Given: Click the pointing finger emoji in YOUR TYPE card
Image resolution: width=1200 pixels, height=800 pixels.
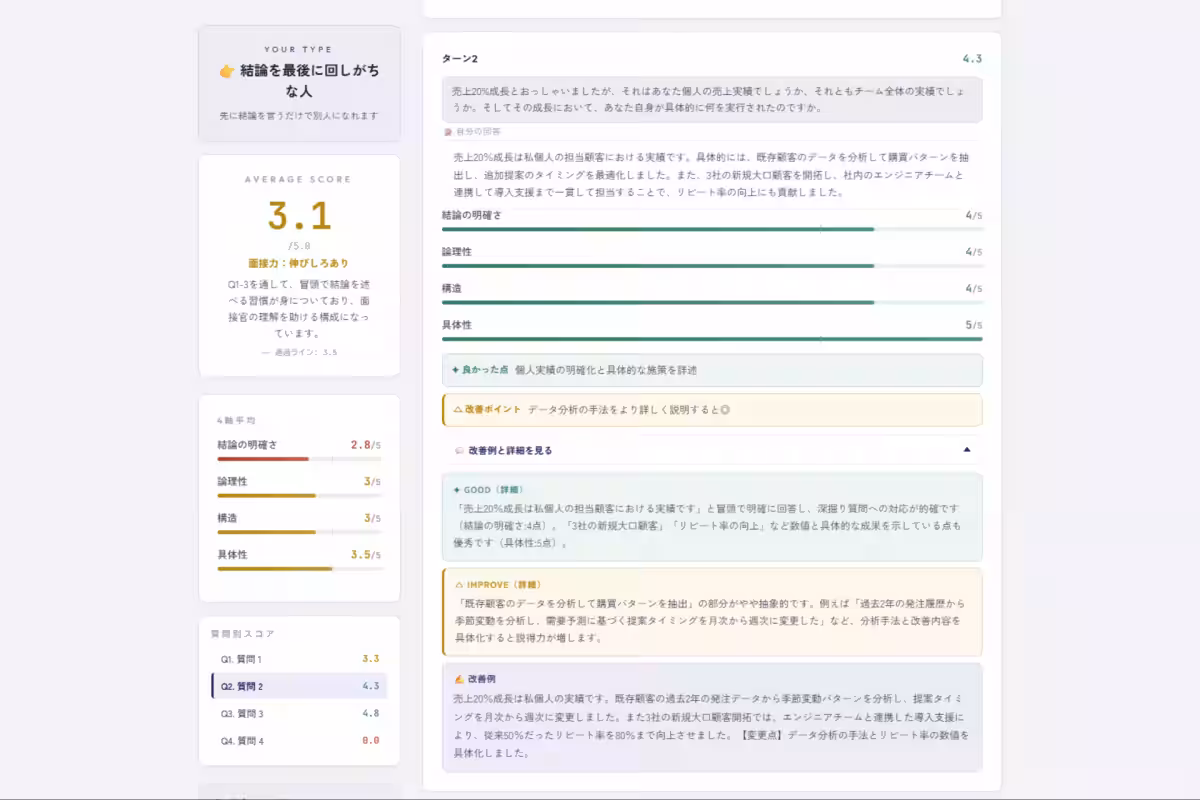Looking at the screenshot, I should (x=227, y=71).
